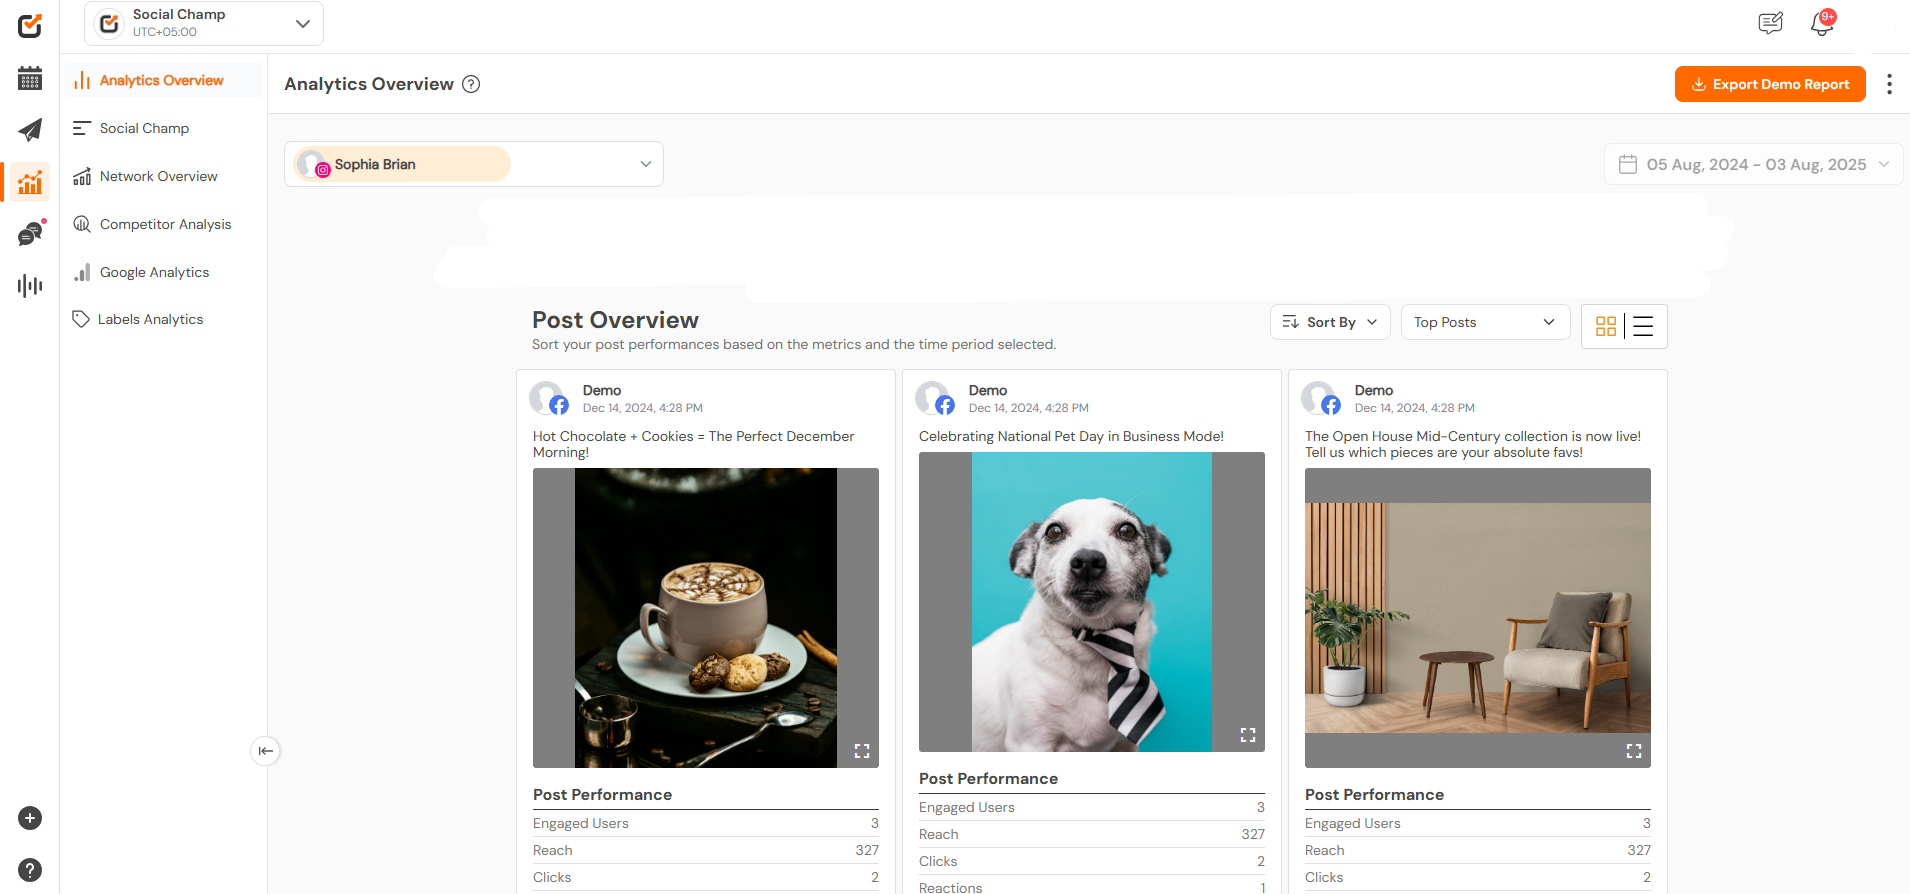Screen dimensions: 1910x894
Task: Open the Social Champ workspace dropdown
Action: (x=204, y=23)
